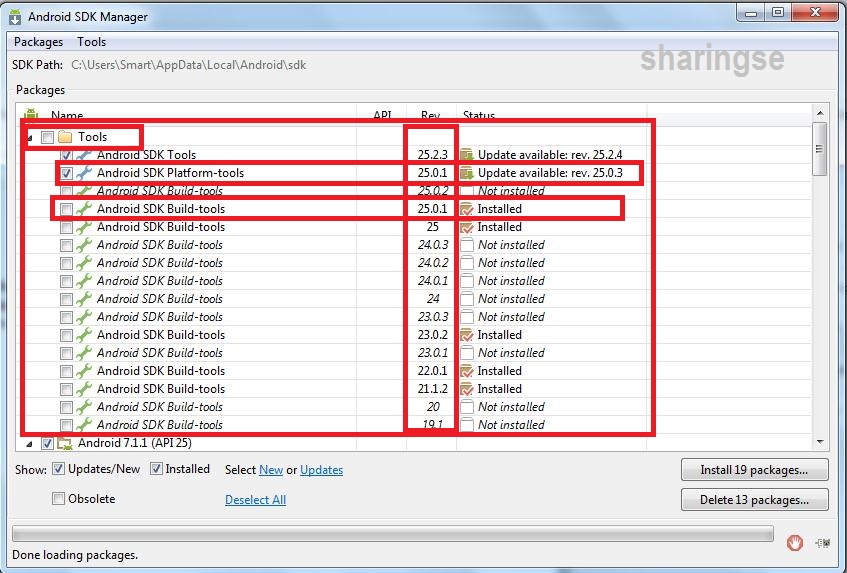Open the Tools menu
Viewport: 847px width, 573px height.
pos(91,42)
